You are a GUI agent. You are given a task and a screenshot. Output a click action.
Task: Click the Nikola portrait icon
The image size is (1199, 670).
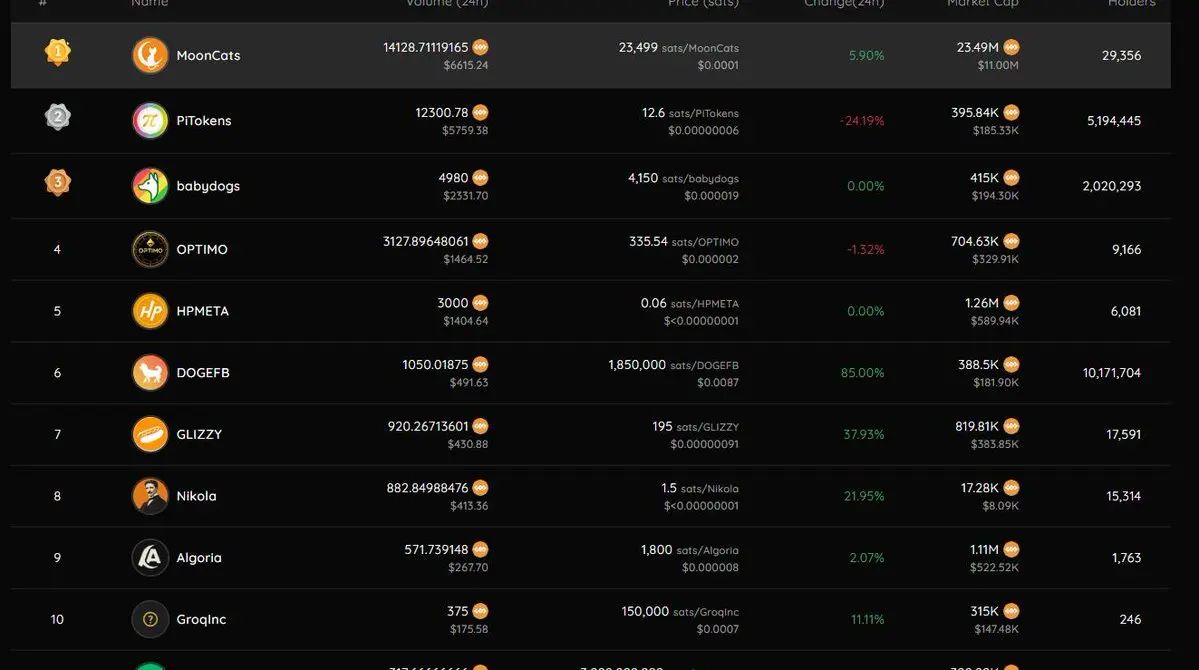click(150, 496)
